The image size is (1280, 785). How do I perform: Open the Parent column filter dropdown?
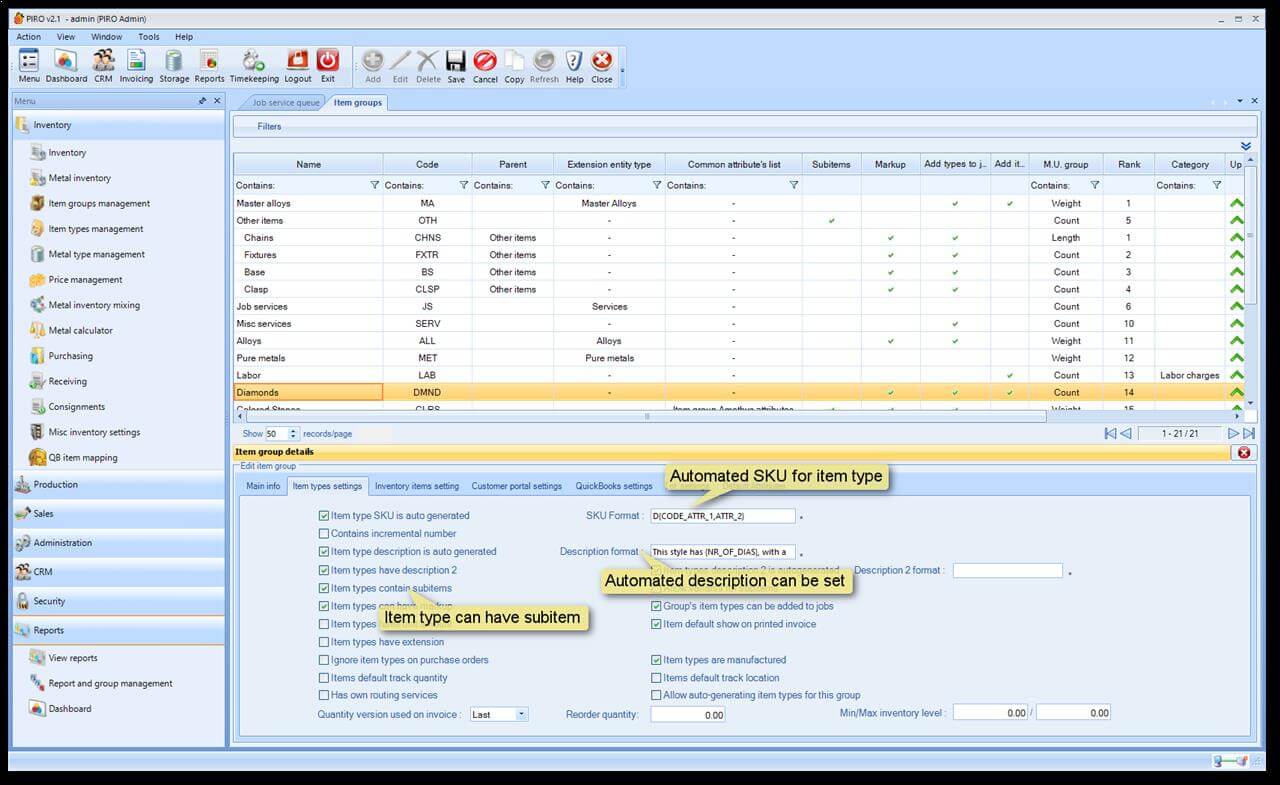click(x=545, y=185)
